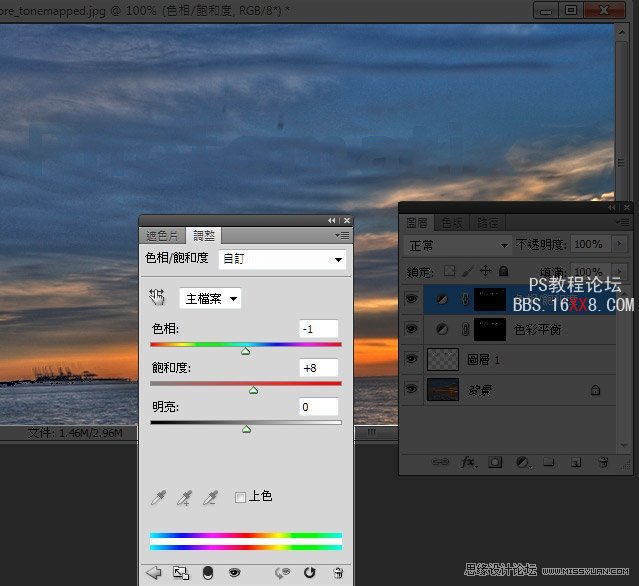Image resolution: width=639 pixels, height=586 pixels.
Task: Select 背景 layer thumbnail
Action: click(443, 390)
